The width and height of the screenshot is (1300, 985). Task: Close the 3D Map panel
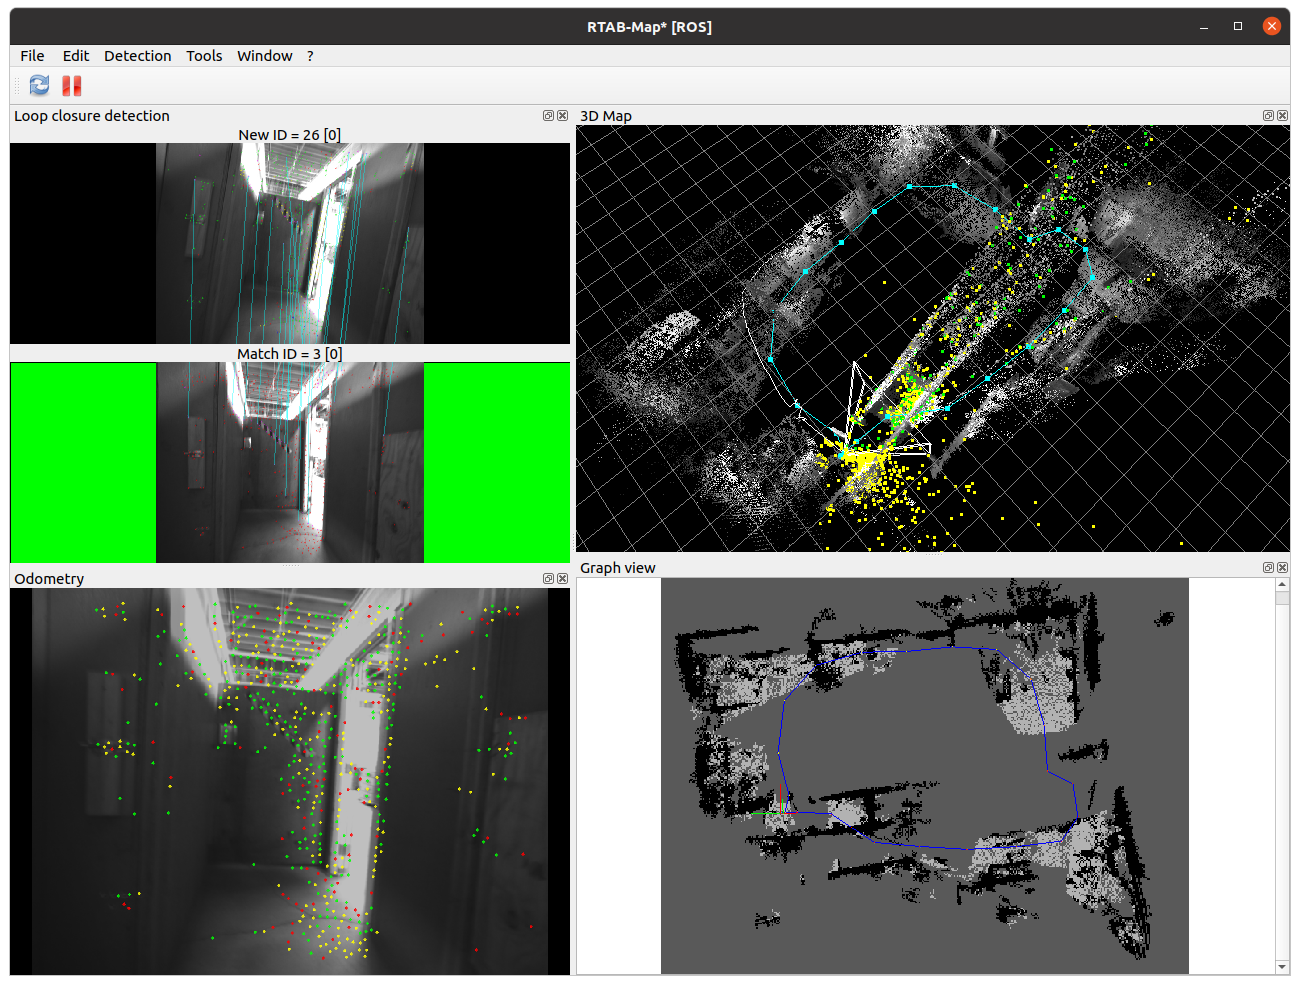(1282, 116)
